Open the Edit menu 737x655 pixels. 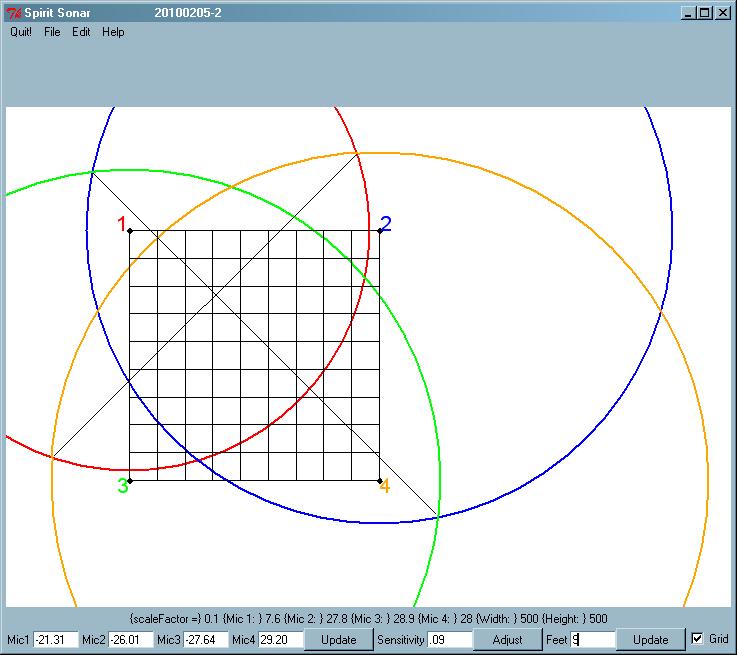click(81, 32)
